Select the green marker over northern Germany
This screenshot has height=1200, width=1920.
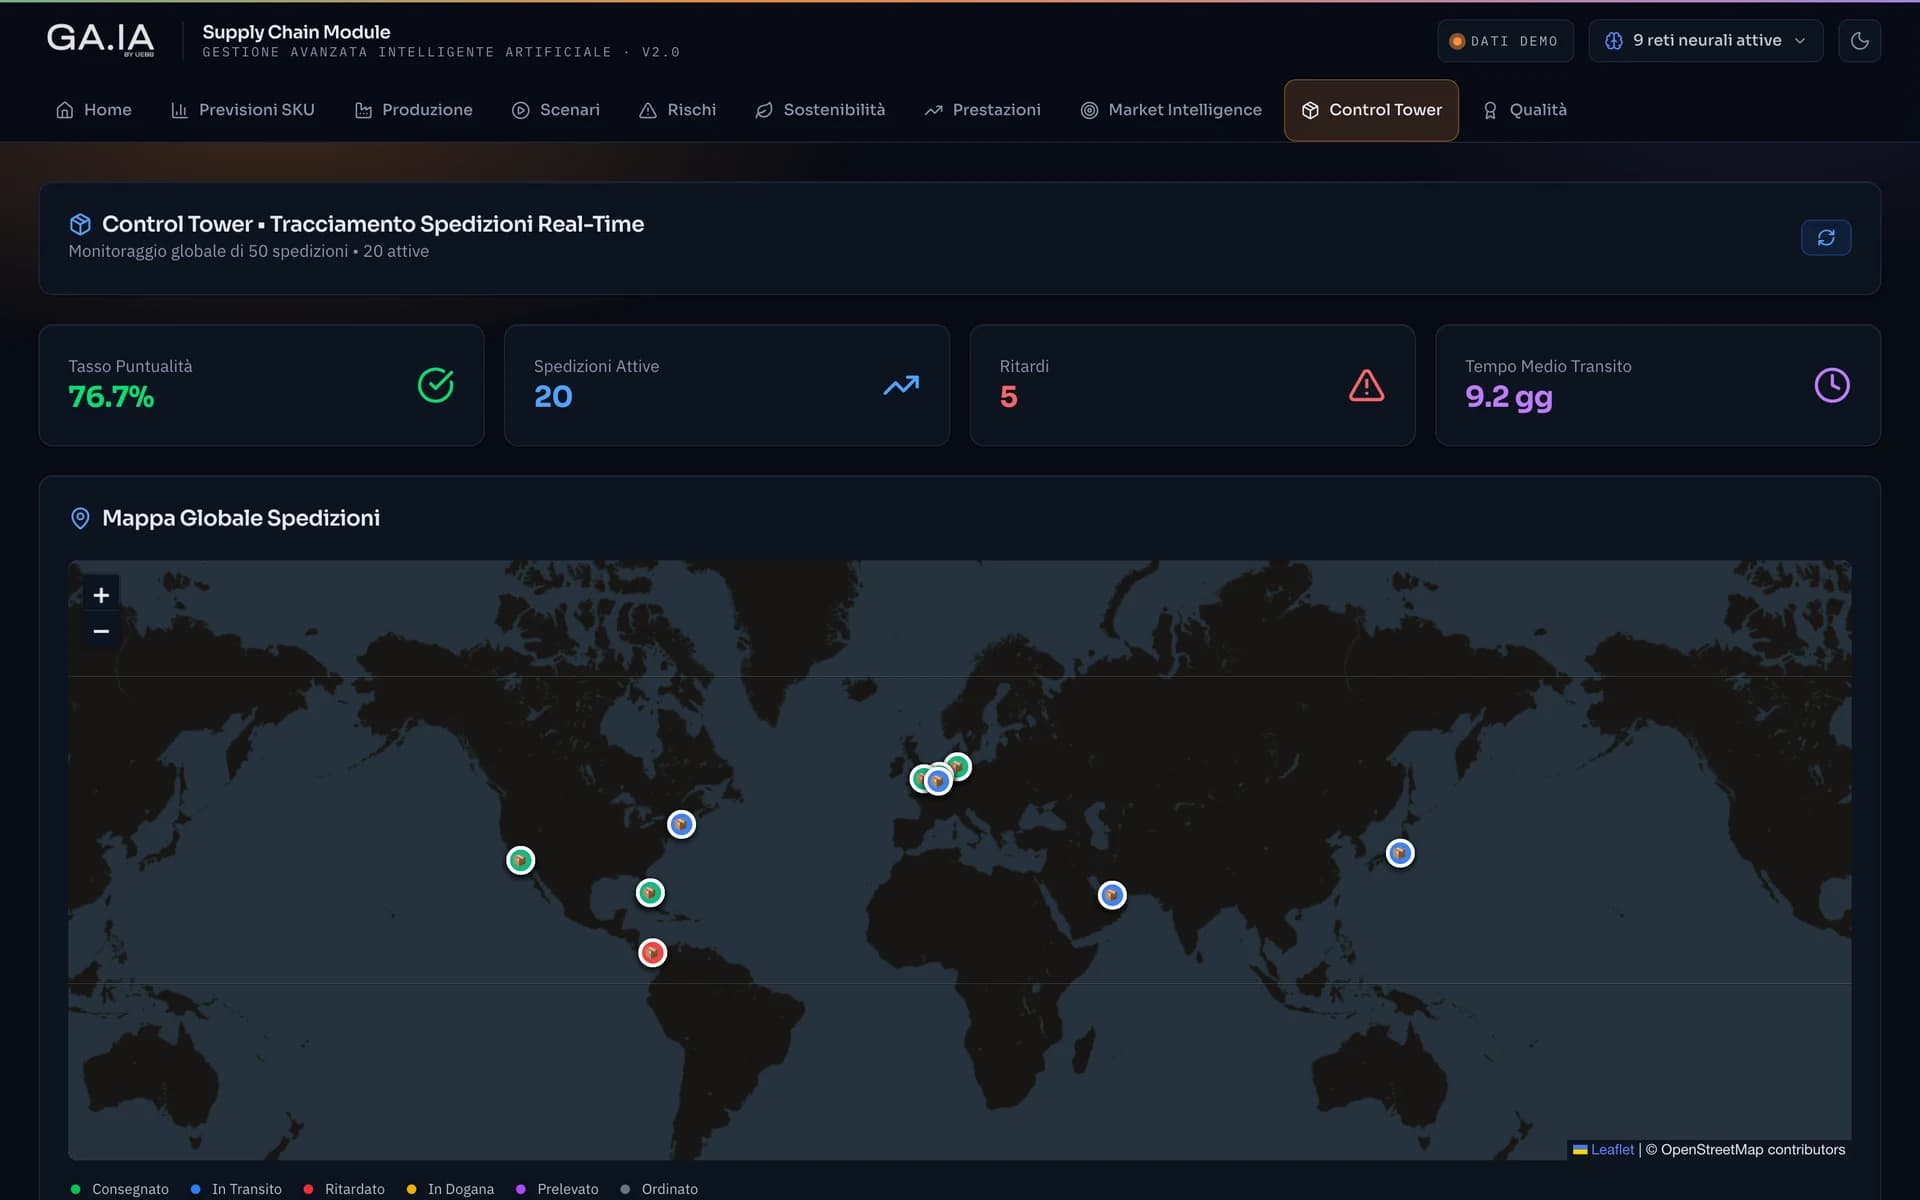[x=958, y=766]
